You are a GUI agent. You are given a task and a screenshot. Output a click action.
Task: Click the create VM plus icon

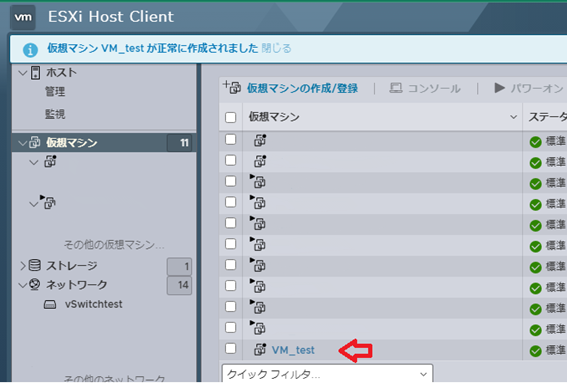(232, 87)
